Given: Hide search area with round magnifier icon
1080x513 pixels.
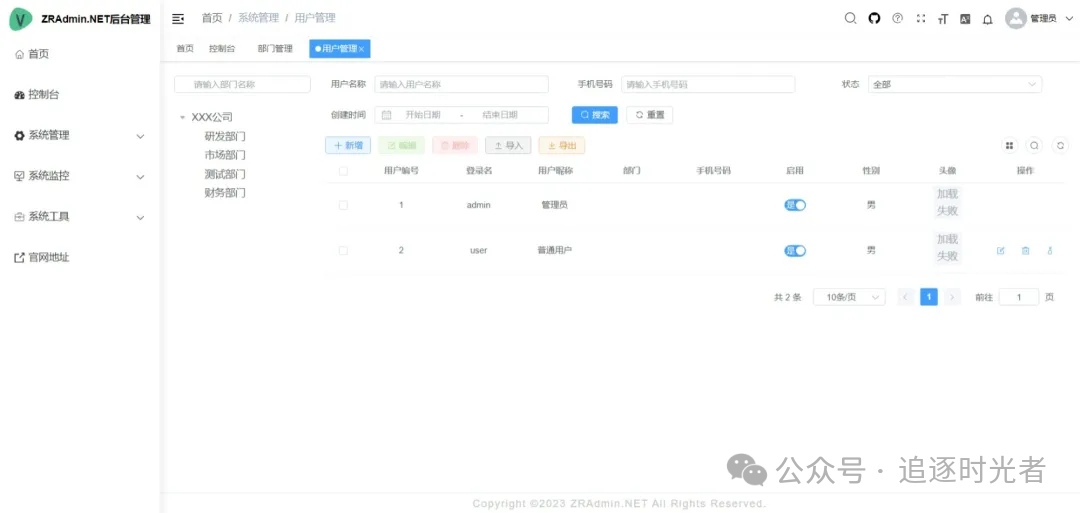Looking at the screenshot, I should click(x=1034, y=145).
